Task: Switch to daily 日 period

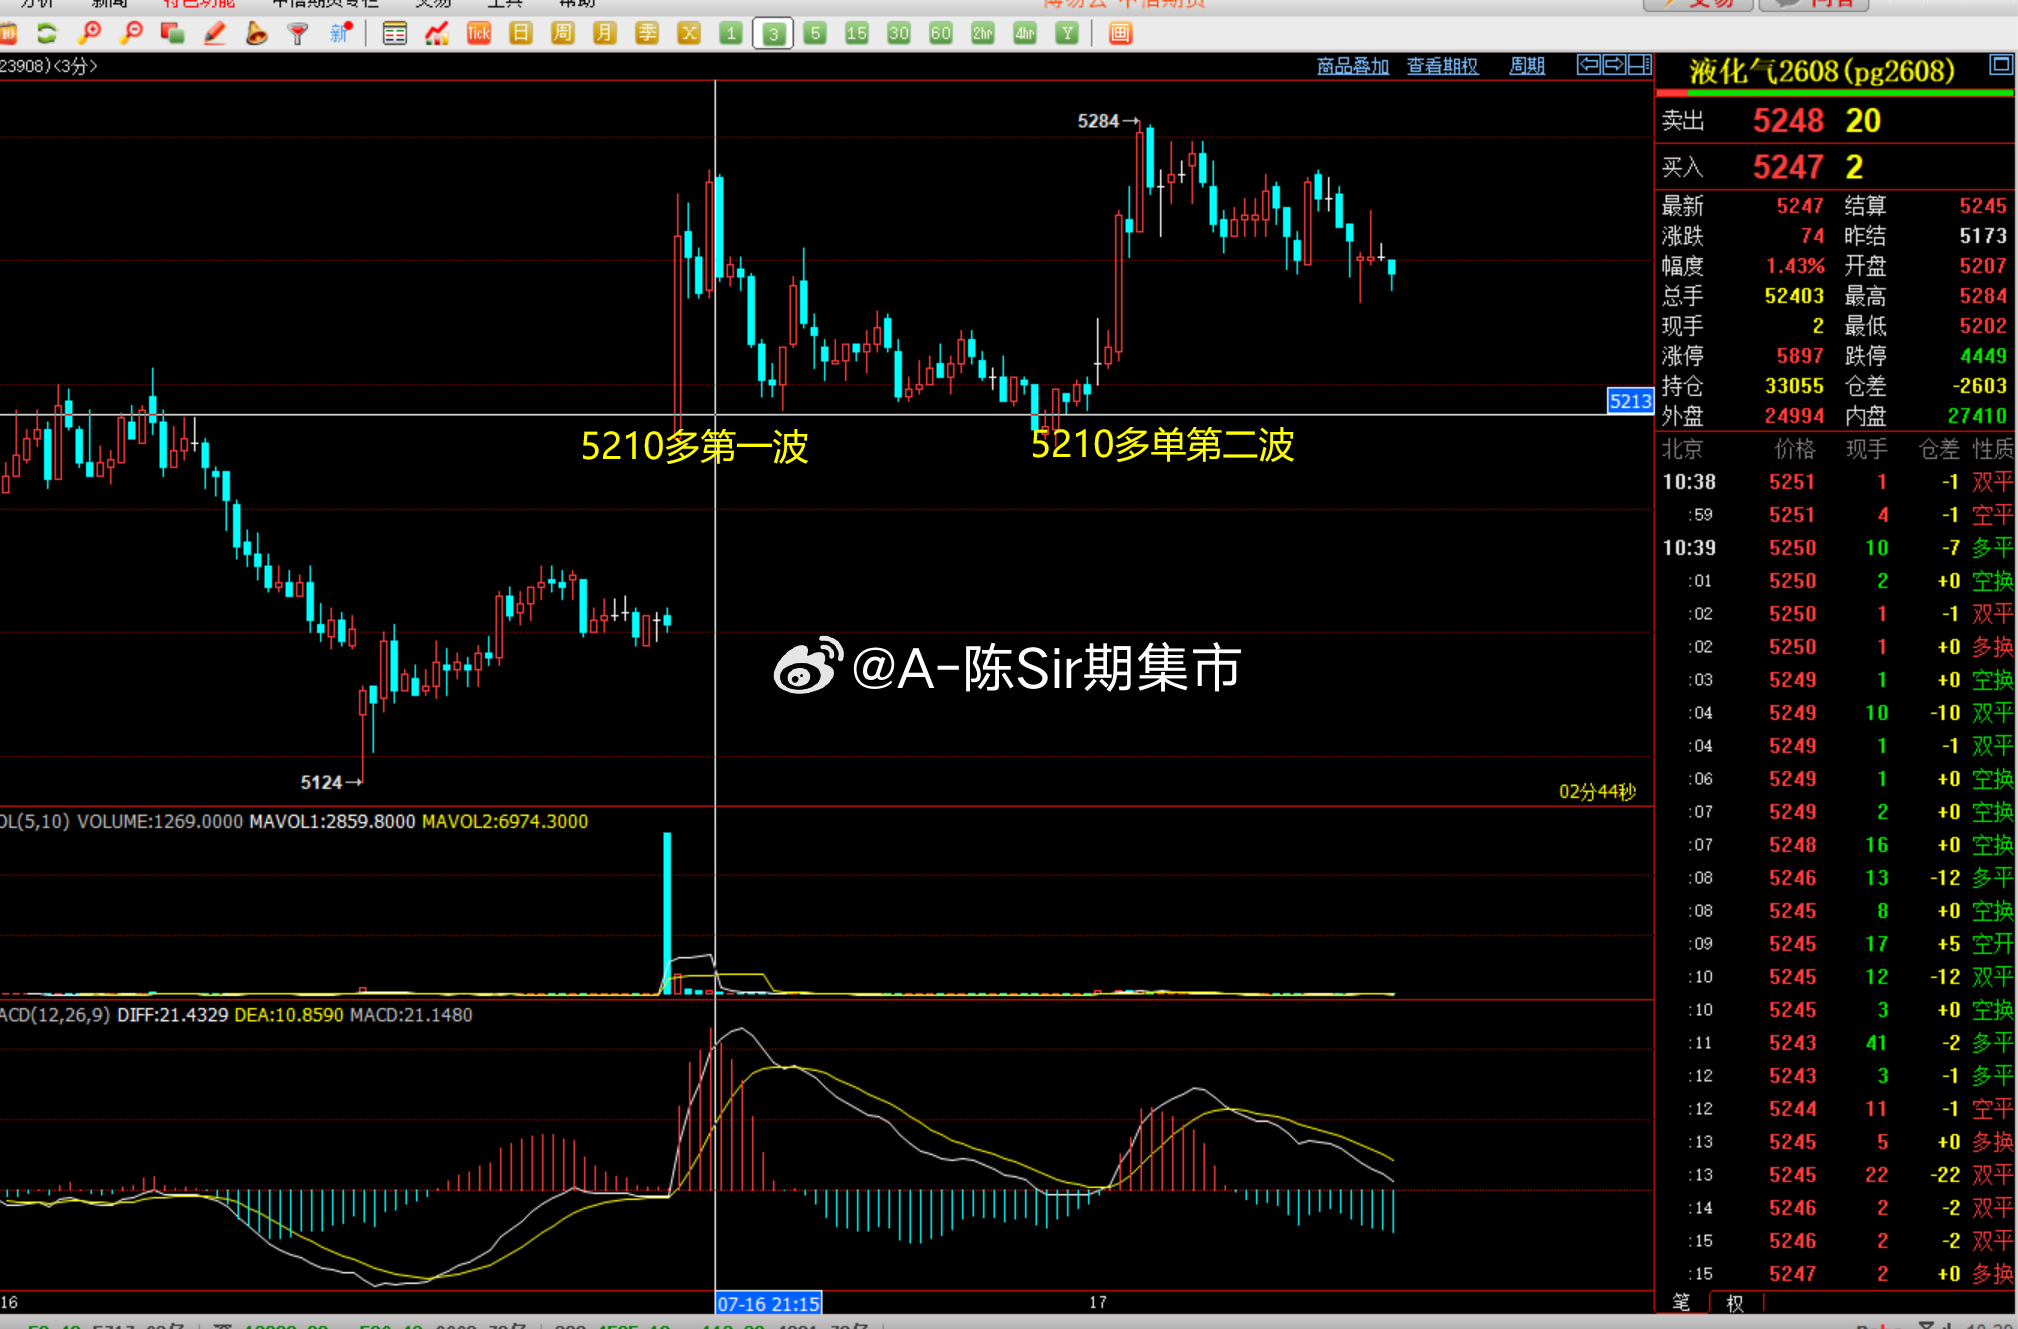Action: click(521, 34)
